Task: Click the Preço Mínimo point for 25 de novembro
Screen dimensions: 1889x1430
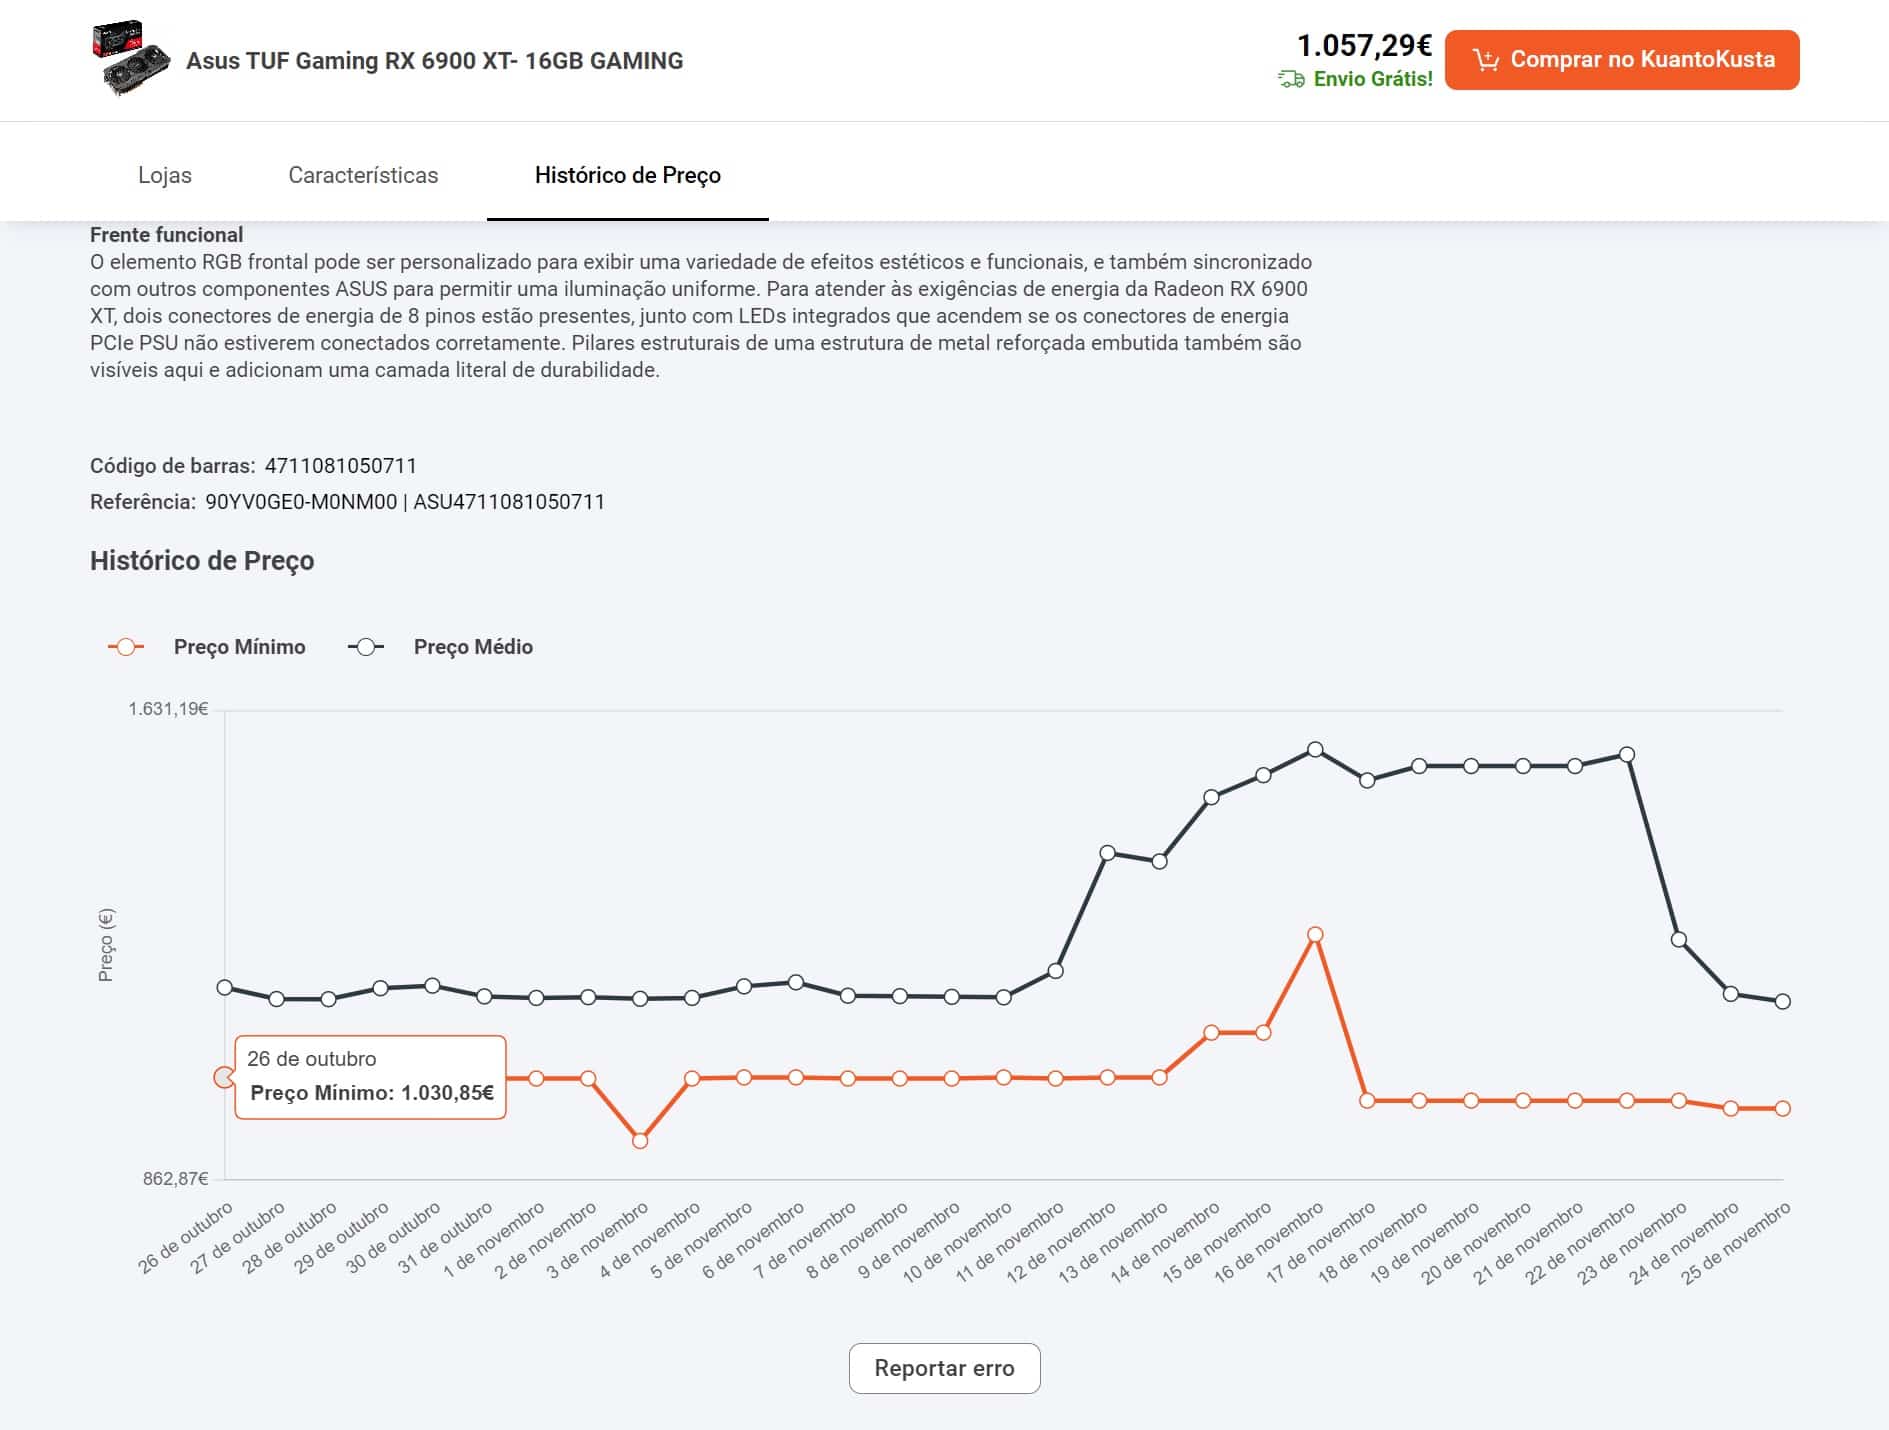Action: pyautogui.click(x=1782, y=1109)
